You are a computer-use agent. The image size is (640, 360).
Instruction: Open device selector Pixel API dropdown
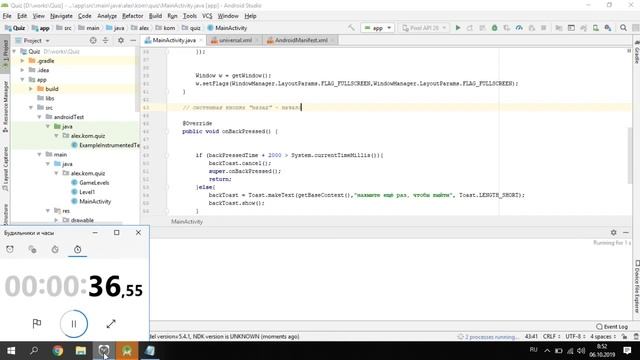pyautogui.click(x=424, y=28)
